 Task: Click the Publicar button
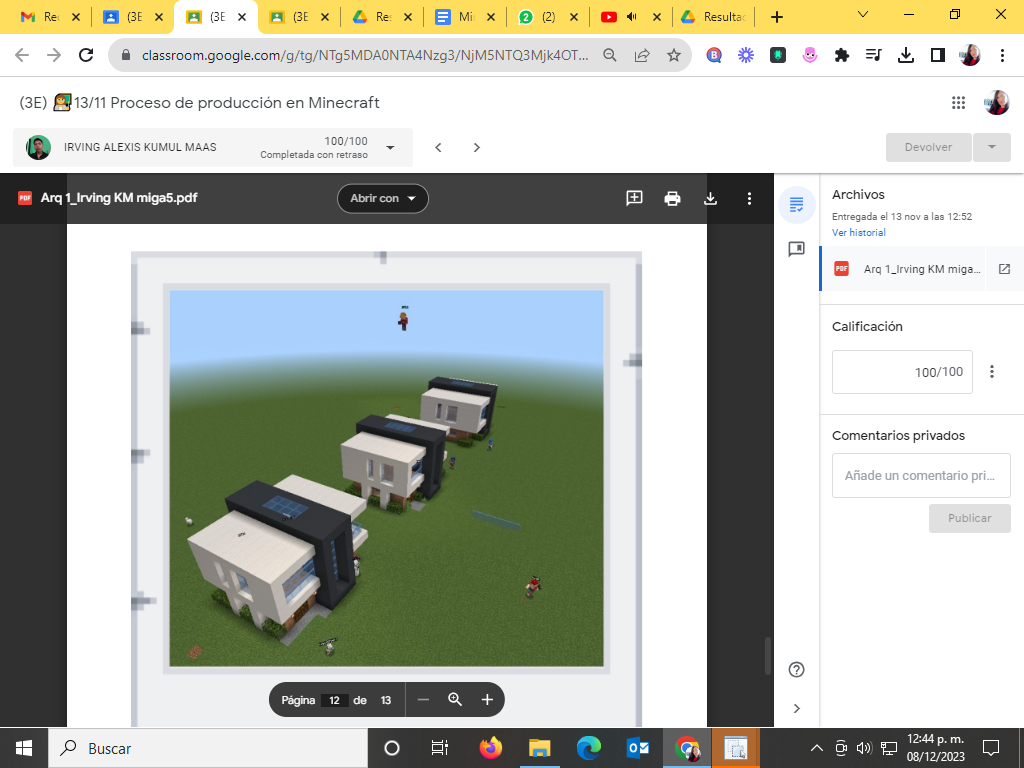click(x=970, y=518)
